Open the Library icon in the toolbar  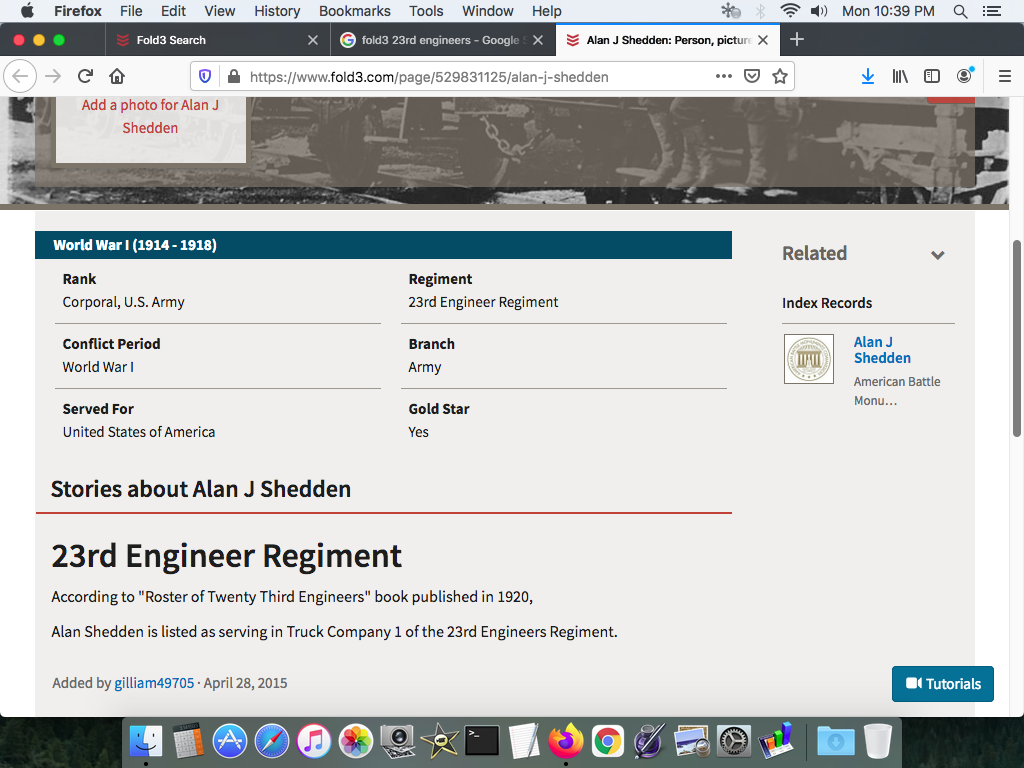(900, 76)
